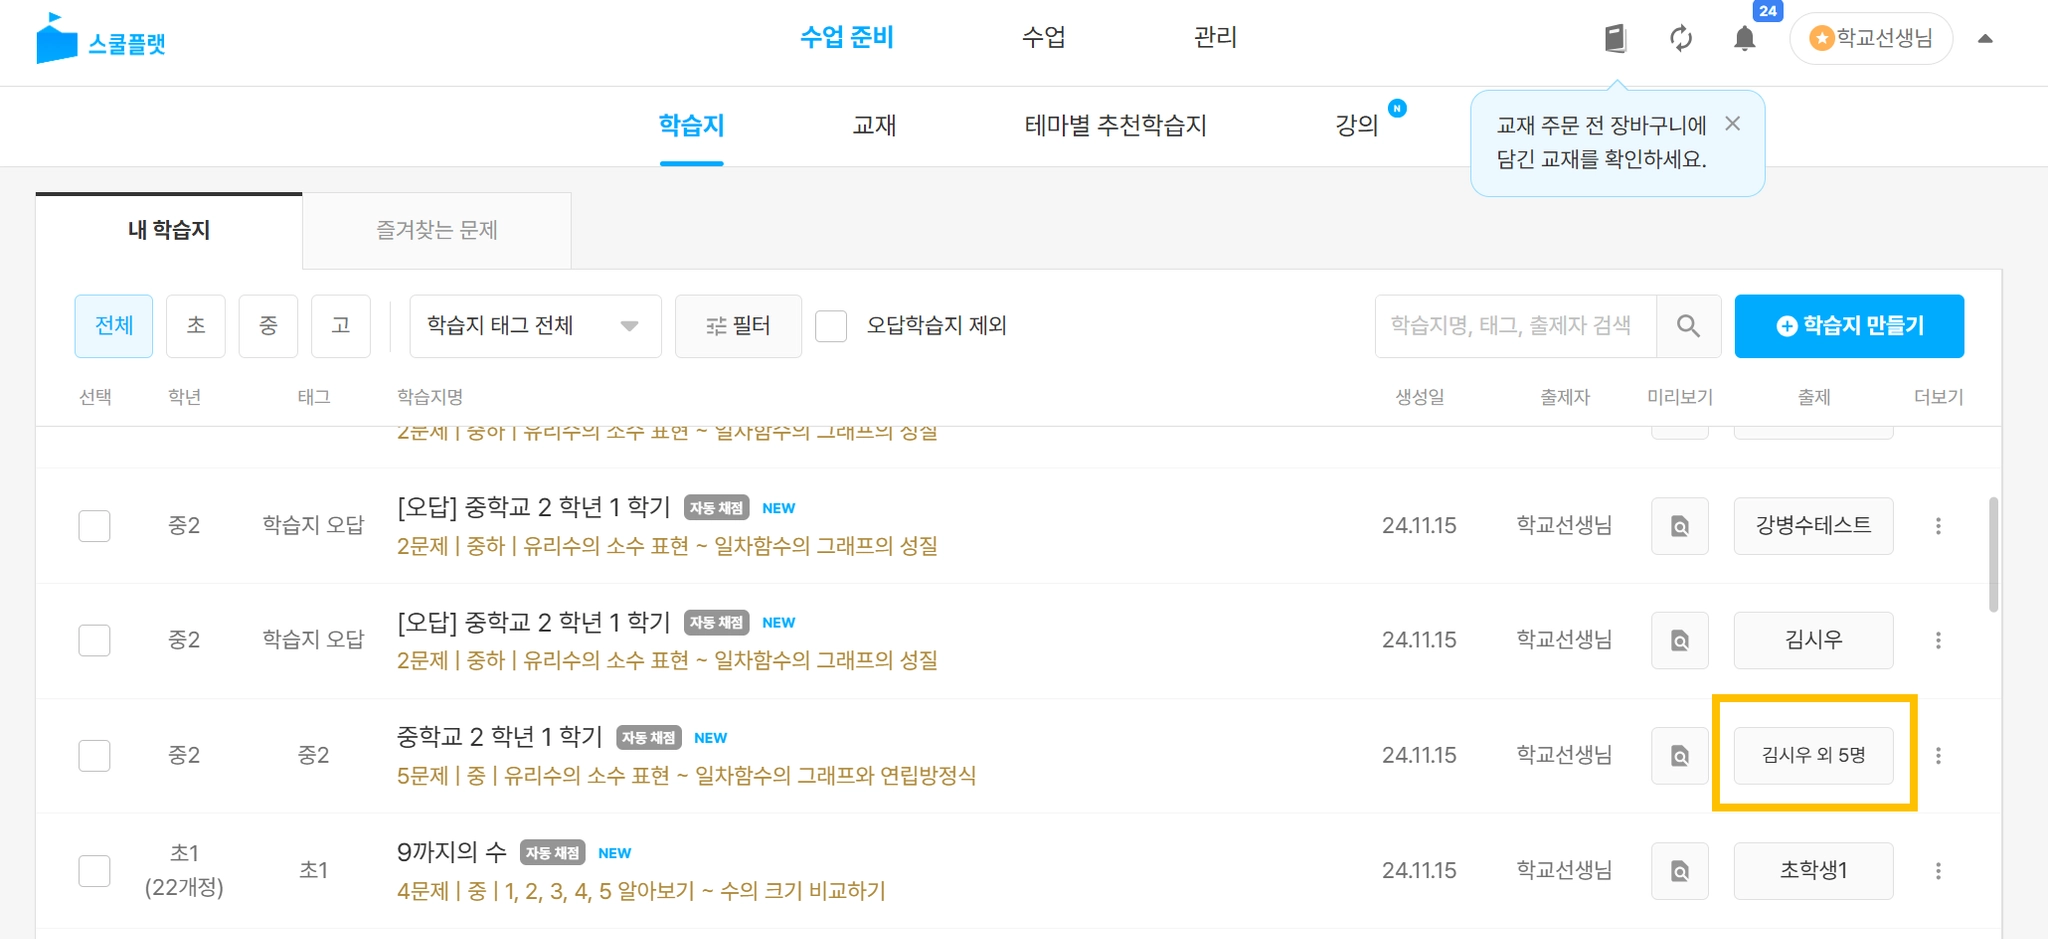2048x939 pixels.
Task: Switch to the 즐겨찾는 문제 tab
Action: (437, 231)
